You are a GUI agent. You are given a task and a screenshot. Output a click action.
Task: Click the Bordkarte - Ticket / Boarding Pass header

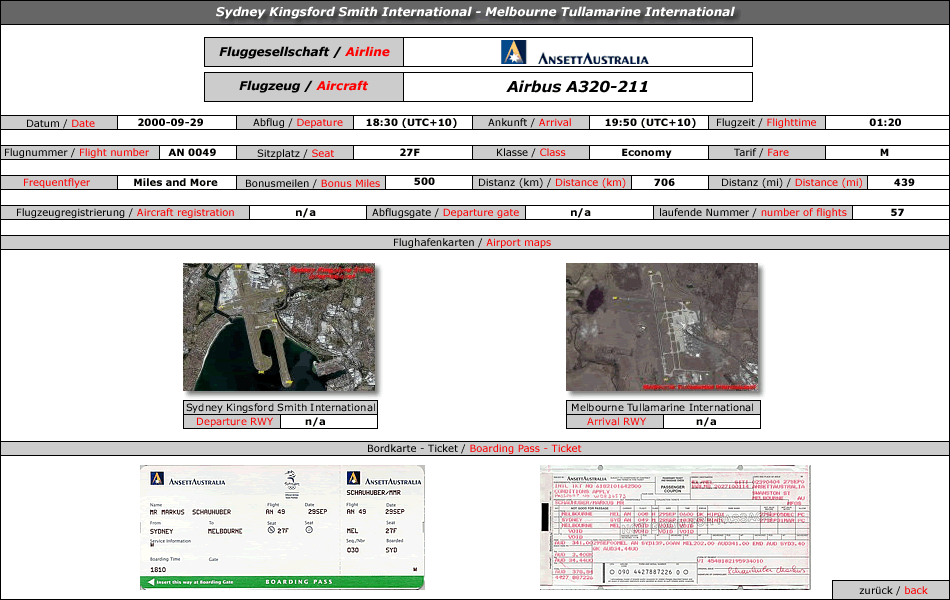point(474,448)
